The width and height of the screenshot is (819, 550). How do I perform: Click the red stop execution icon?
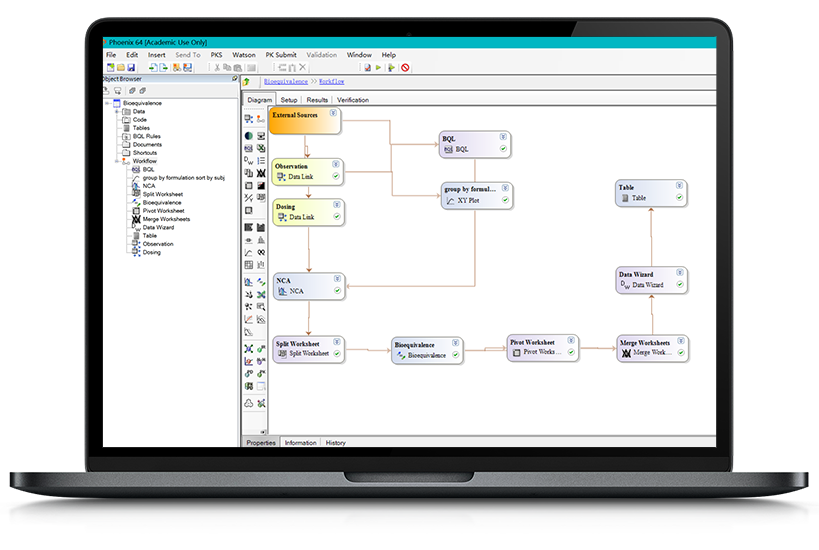tap(405, 67)
